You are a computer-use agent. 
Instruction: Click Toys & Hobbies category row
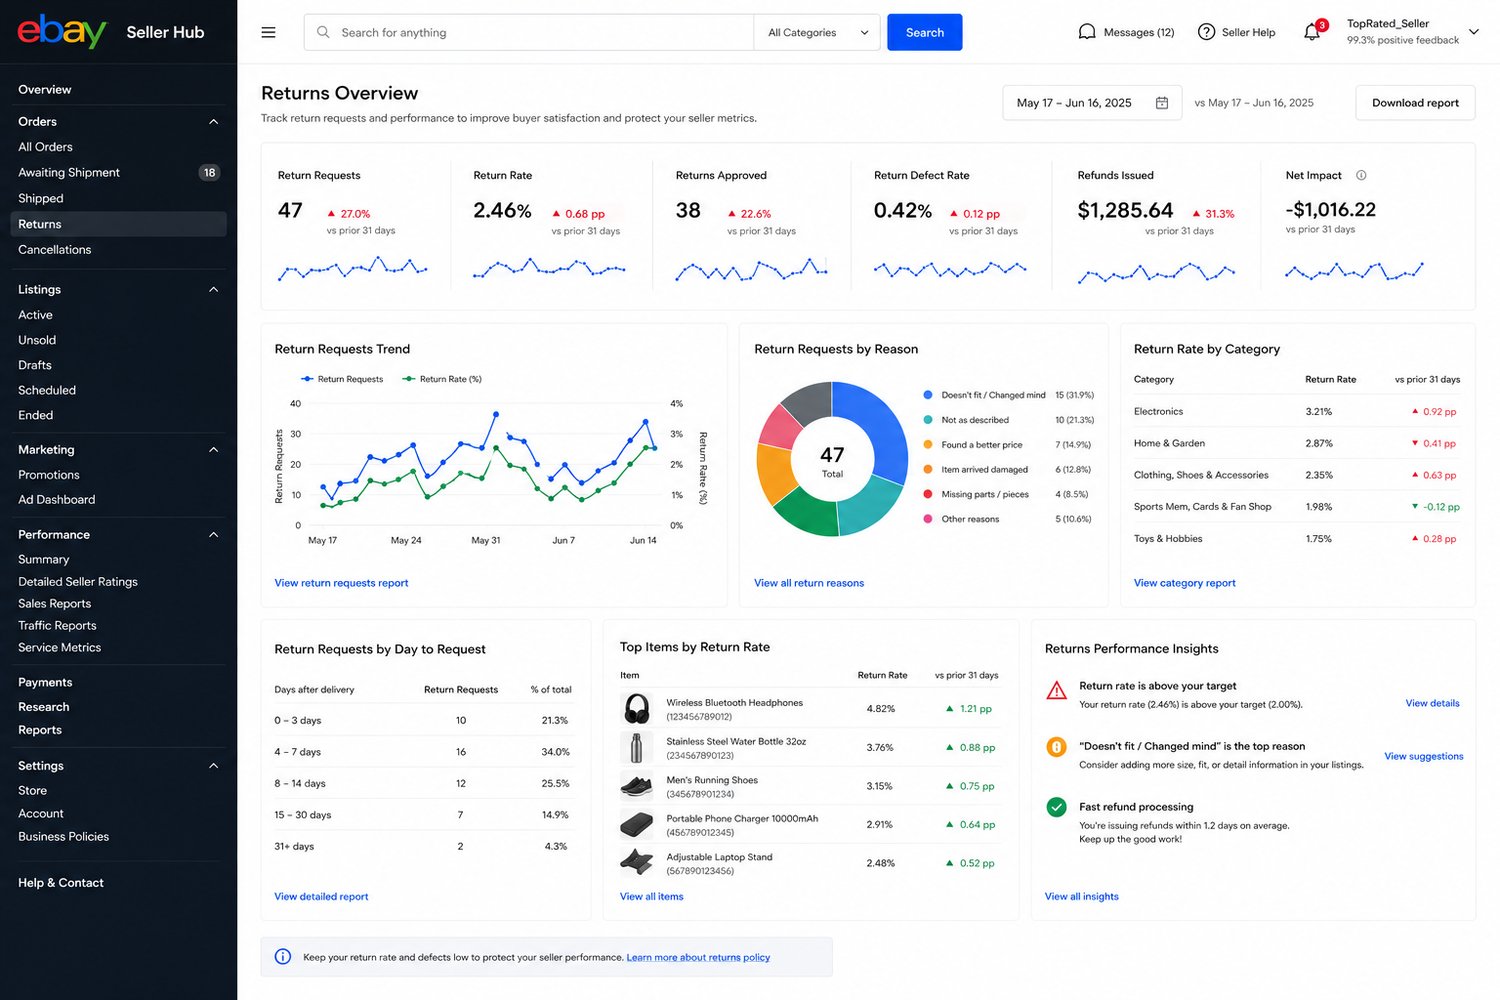click(1297, 539)
